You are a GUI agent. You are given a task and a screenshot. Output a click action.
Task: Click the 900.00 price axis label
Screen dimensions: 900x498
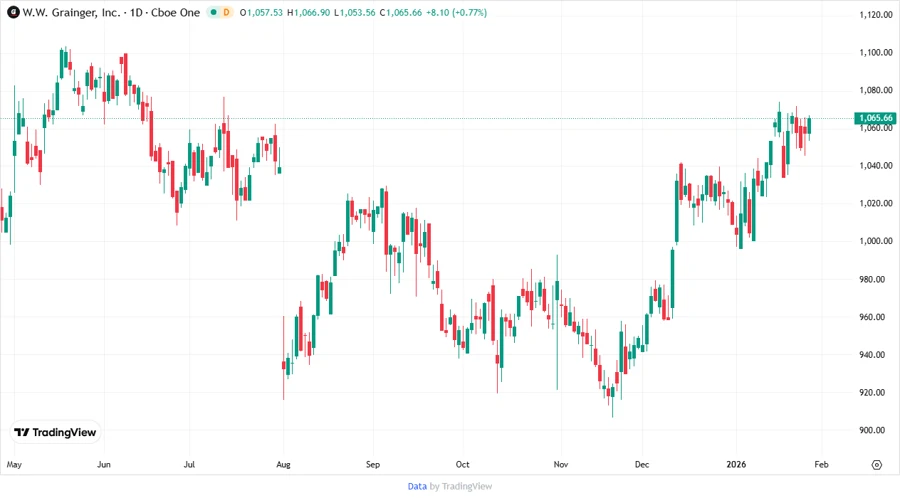tap(872, 430)
